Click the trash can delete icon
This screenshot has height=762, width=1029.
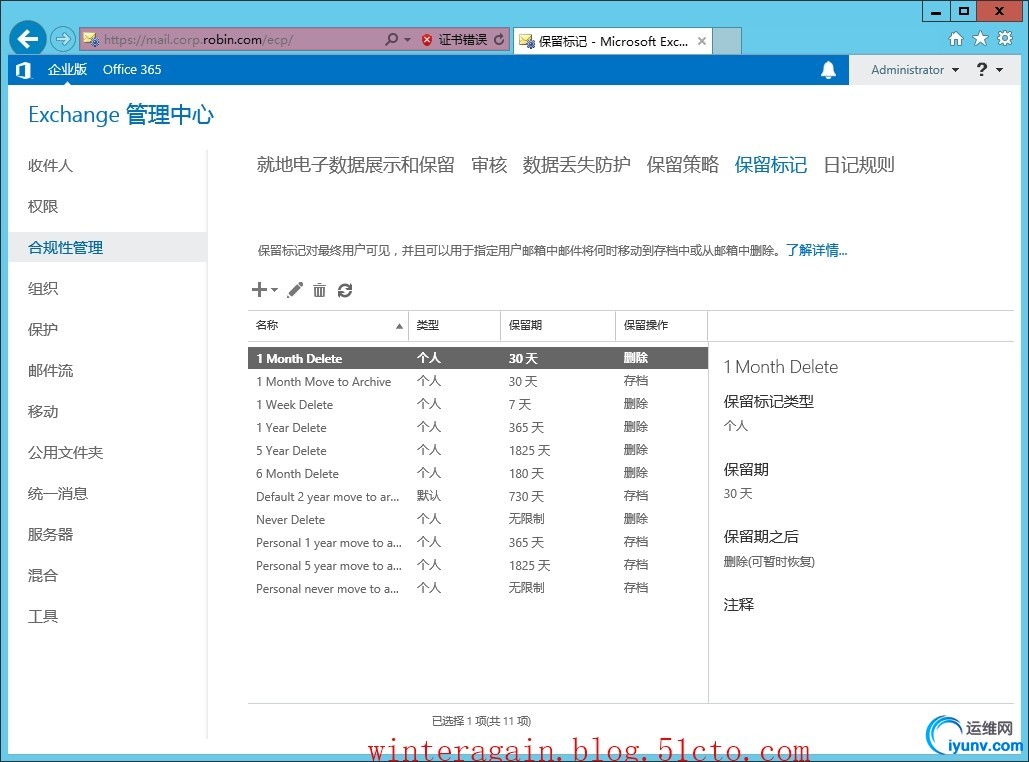[320, 289]
